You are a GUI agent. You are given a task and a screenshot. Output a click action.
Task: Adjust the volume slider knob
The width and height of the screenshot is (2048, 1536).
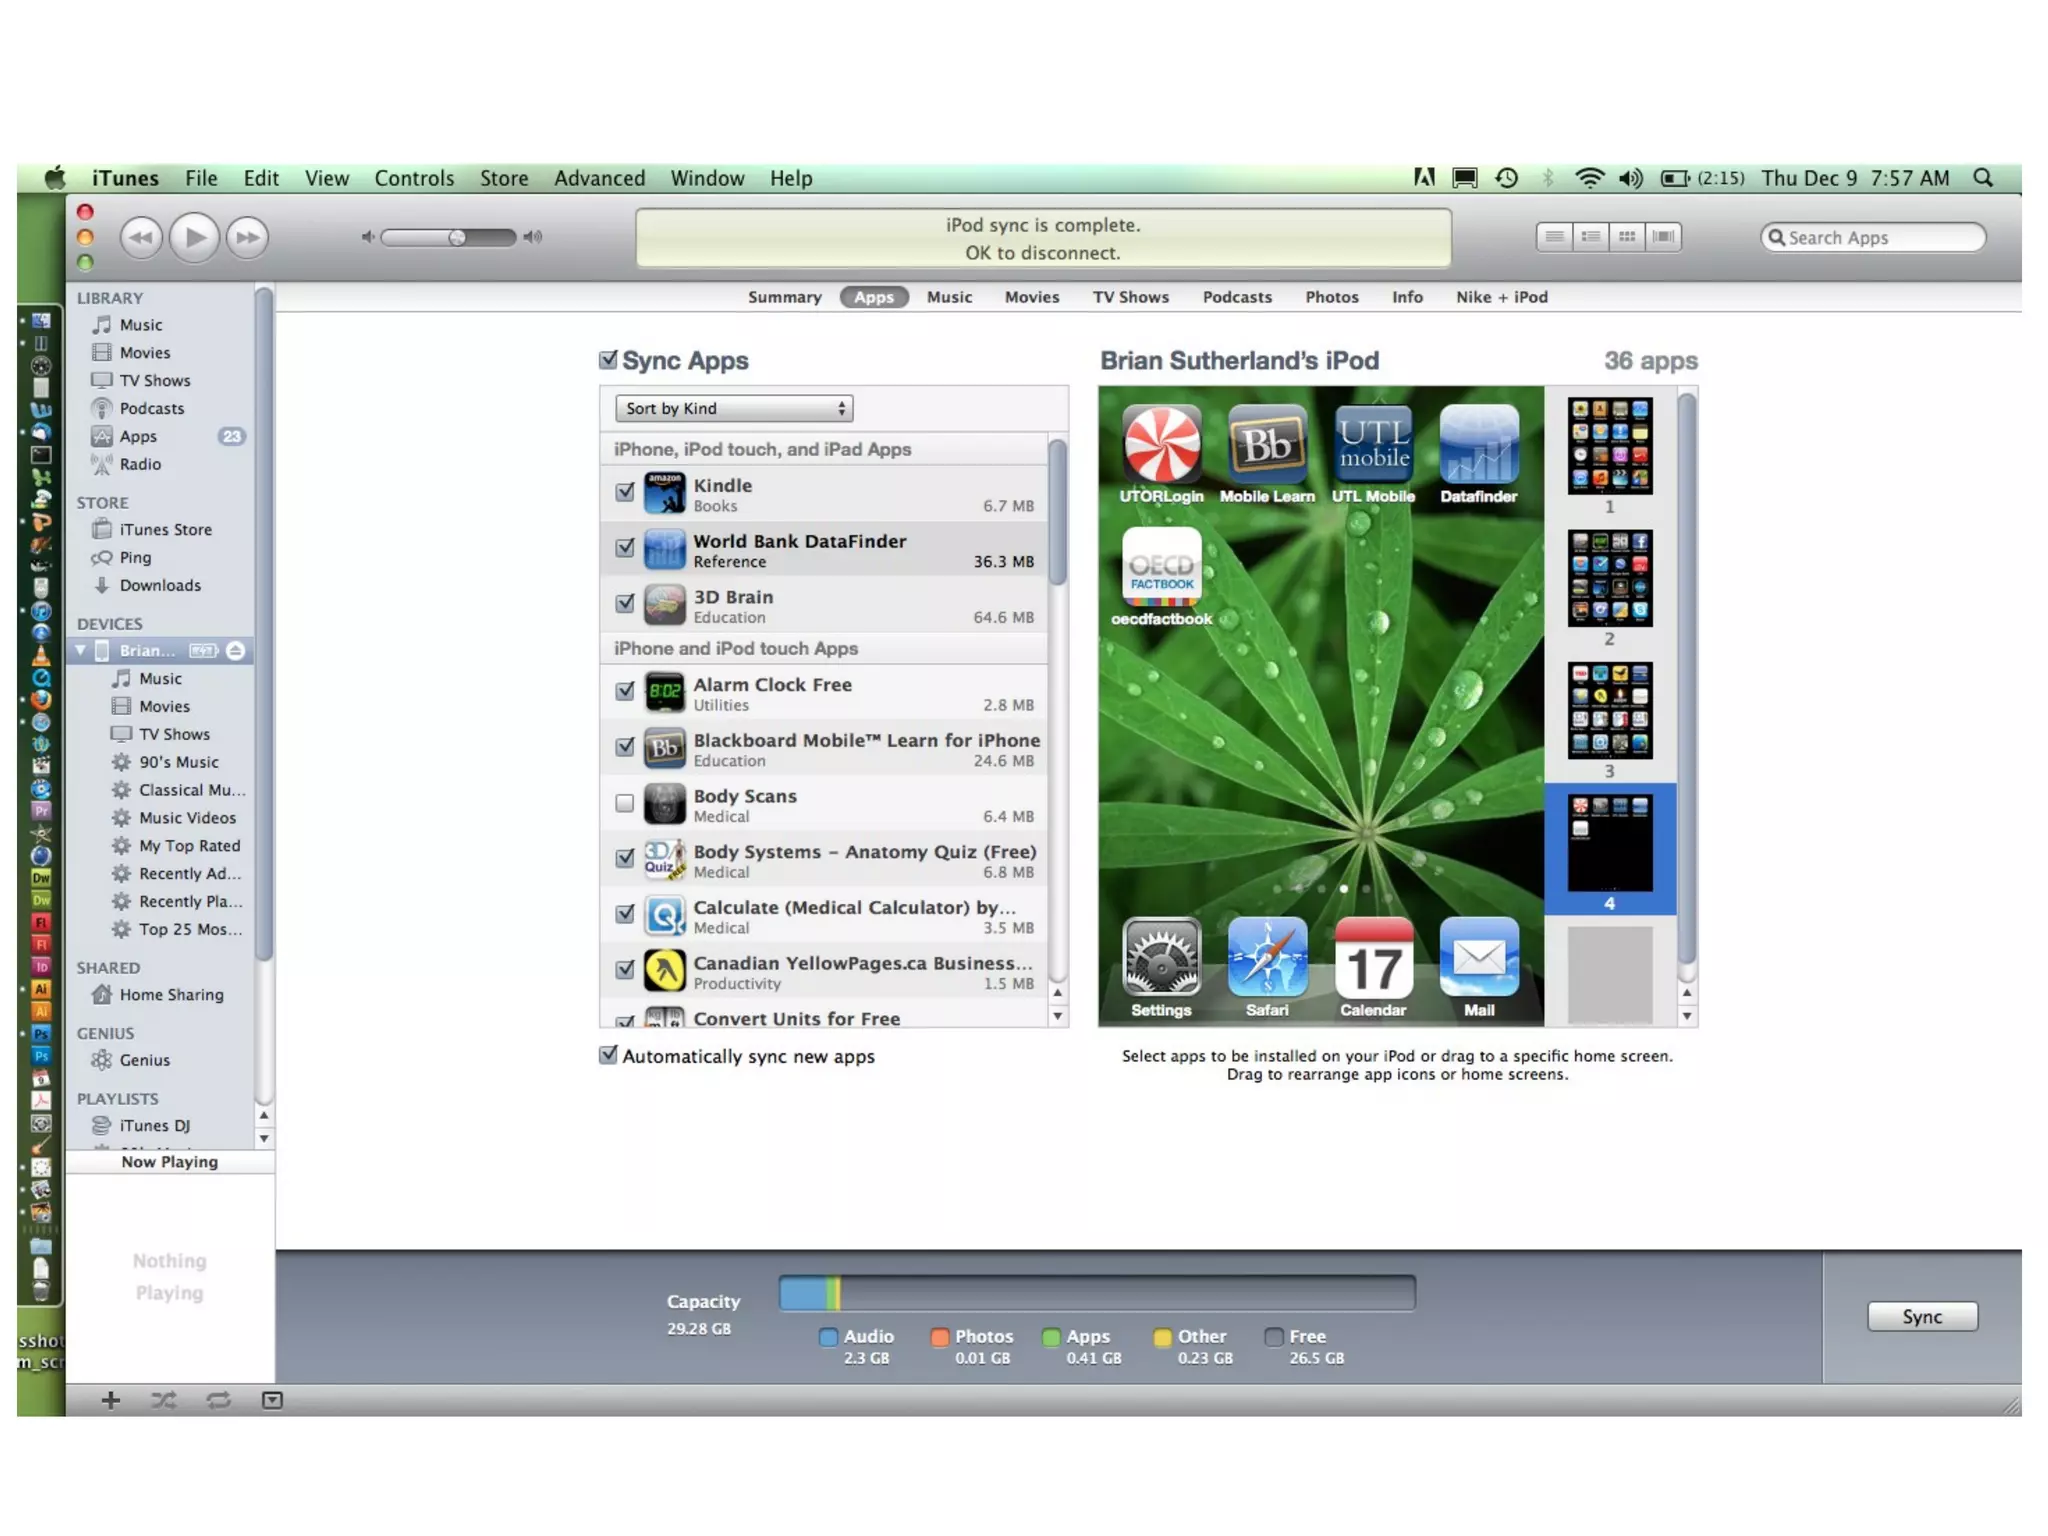coord(457,237)
